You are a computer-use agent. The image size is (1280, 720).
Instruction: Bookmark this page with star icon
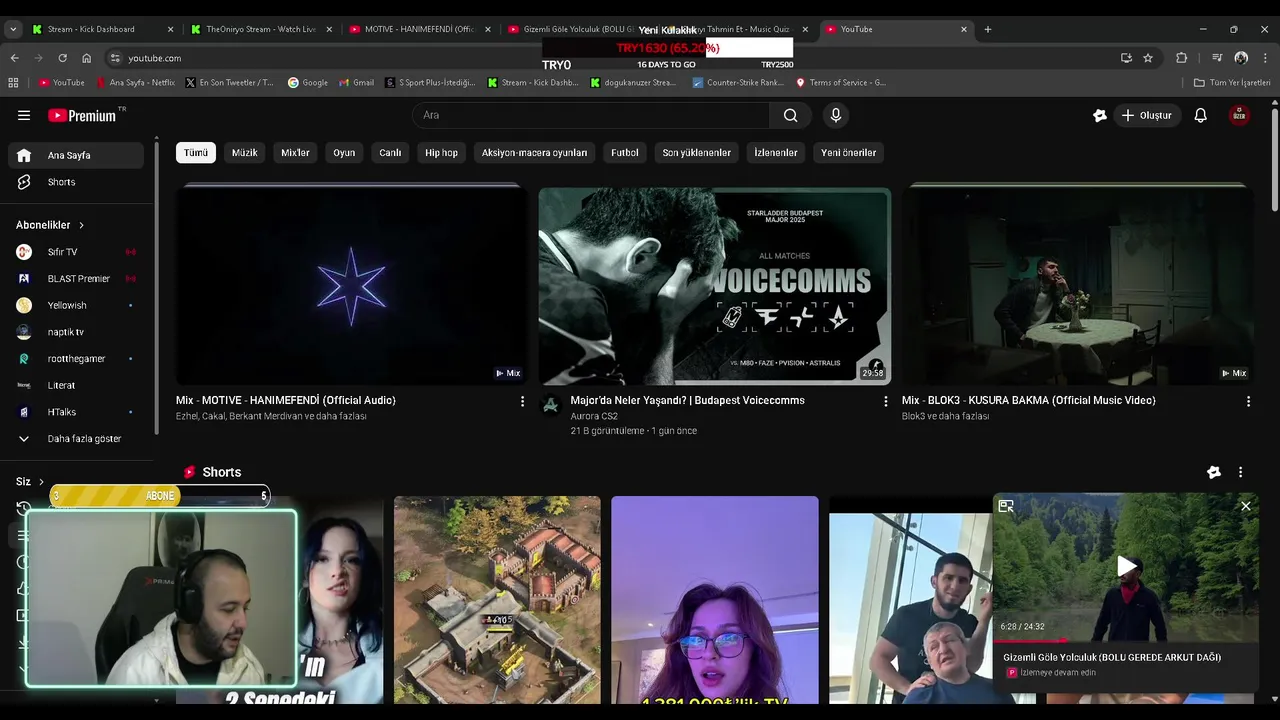tap(1148, 58)
